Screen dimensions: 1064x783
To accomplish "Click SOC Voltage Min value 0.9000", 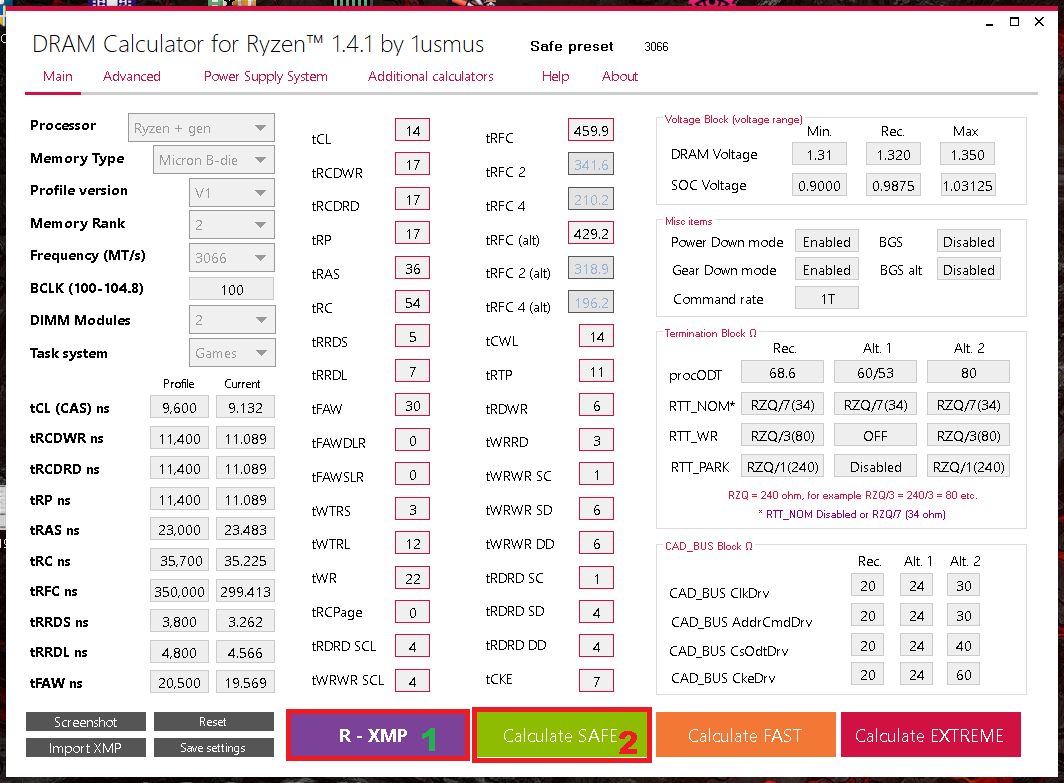I will click(x=819, y=185).
